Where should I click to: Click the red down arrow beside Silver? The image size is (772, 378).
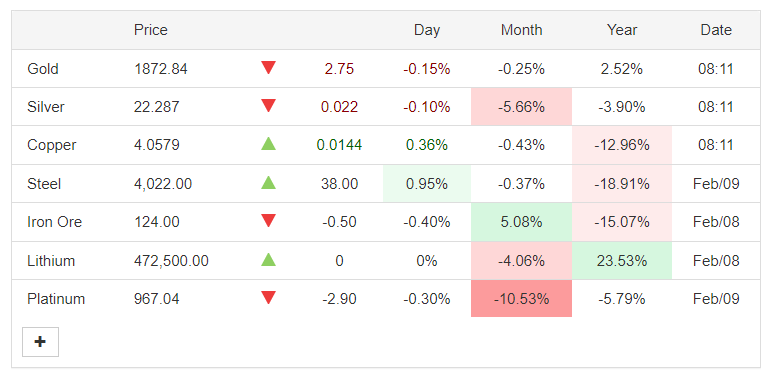click(268, 106)
